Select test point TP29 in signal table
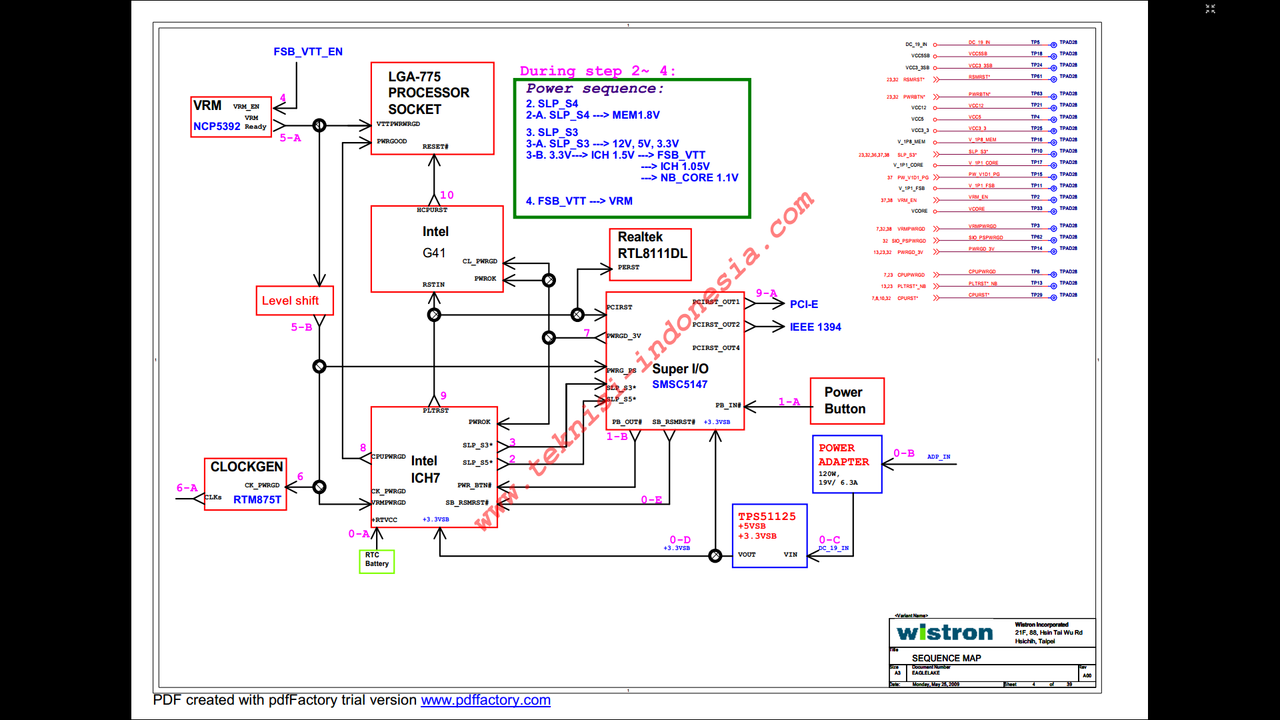This screenshot has height=720, width=1280. pyautogui.click(x=1036, y=295)
